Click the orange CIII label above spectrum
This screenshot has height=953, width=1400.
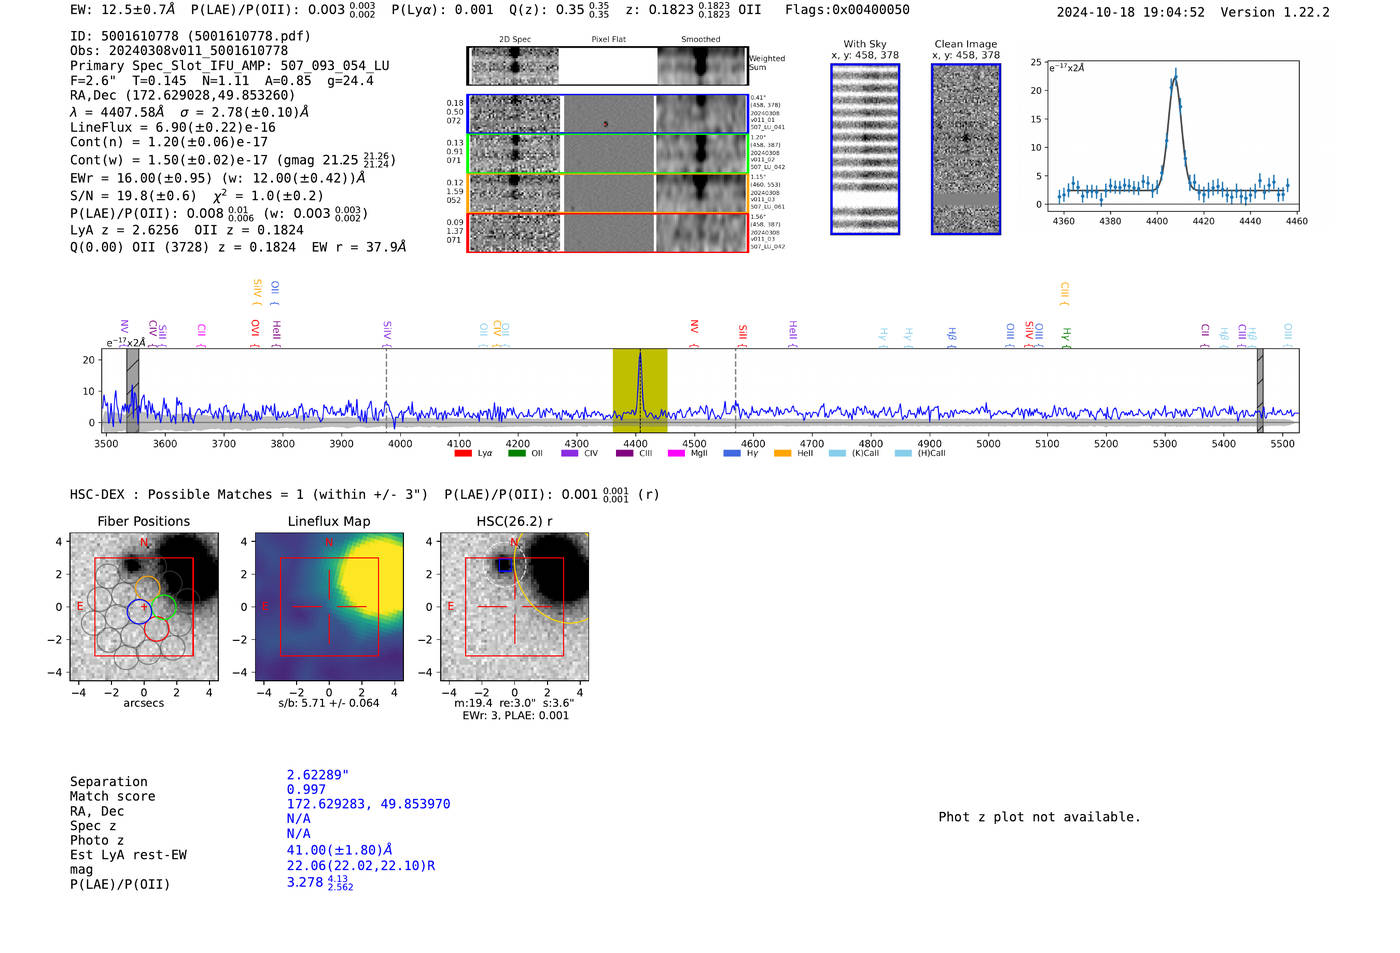pyautogui.click(x=1064, y=294)
